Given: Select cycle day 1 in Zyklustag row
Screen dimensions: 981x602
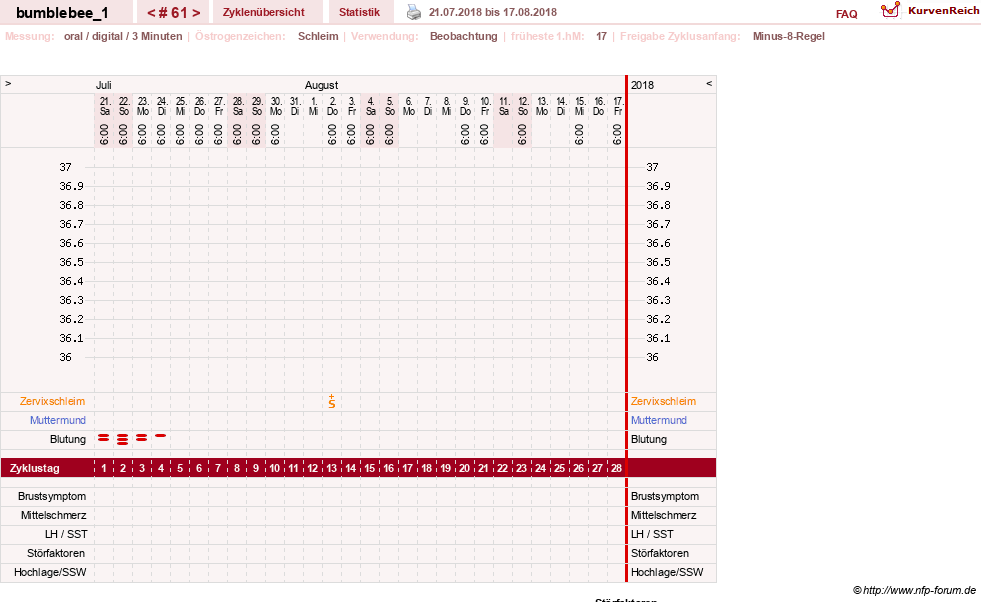Looking at the screenshot, I should (x=104, y=468).
